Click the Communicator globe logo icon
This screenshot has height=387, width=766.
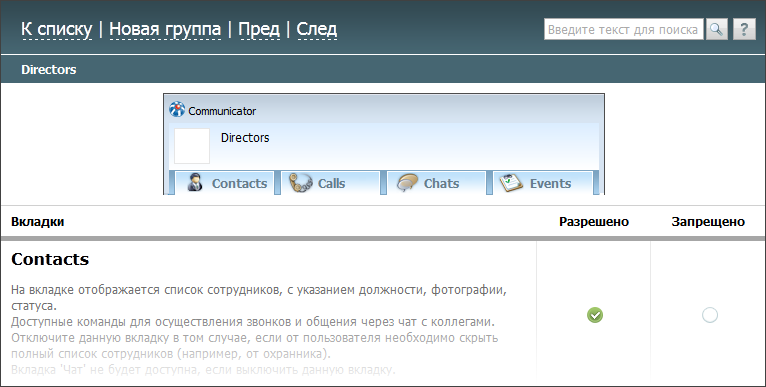tap(177, 109)
